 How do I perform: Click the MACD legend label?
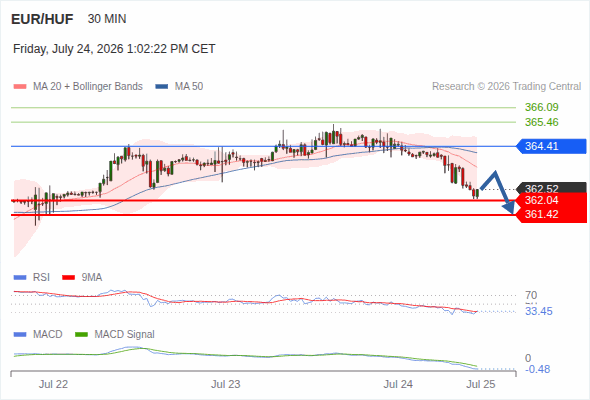(x=48, y=334)
